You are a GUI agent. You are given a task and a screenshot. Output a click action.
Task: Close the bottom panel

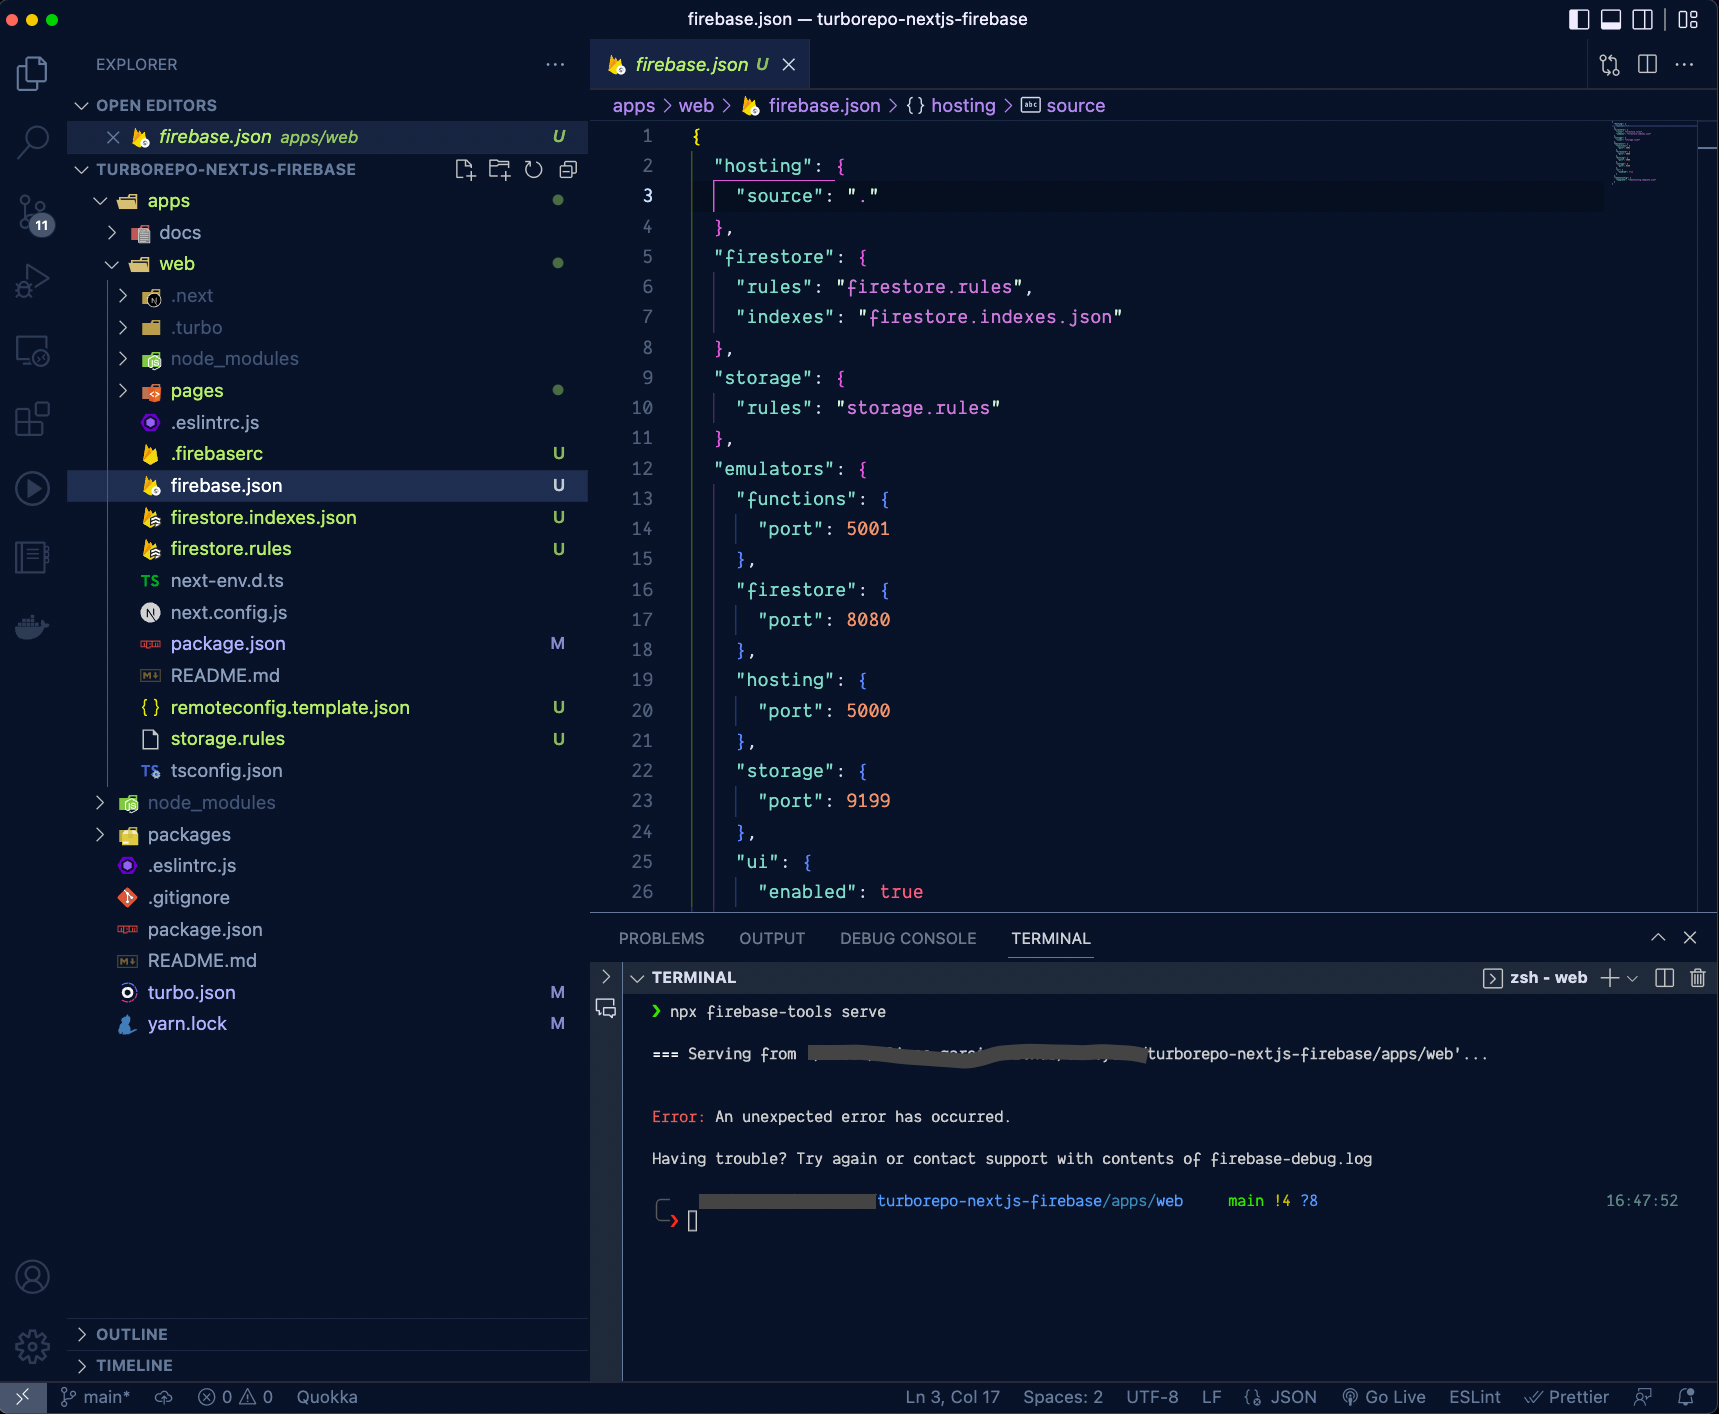point(1690,938)
